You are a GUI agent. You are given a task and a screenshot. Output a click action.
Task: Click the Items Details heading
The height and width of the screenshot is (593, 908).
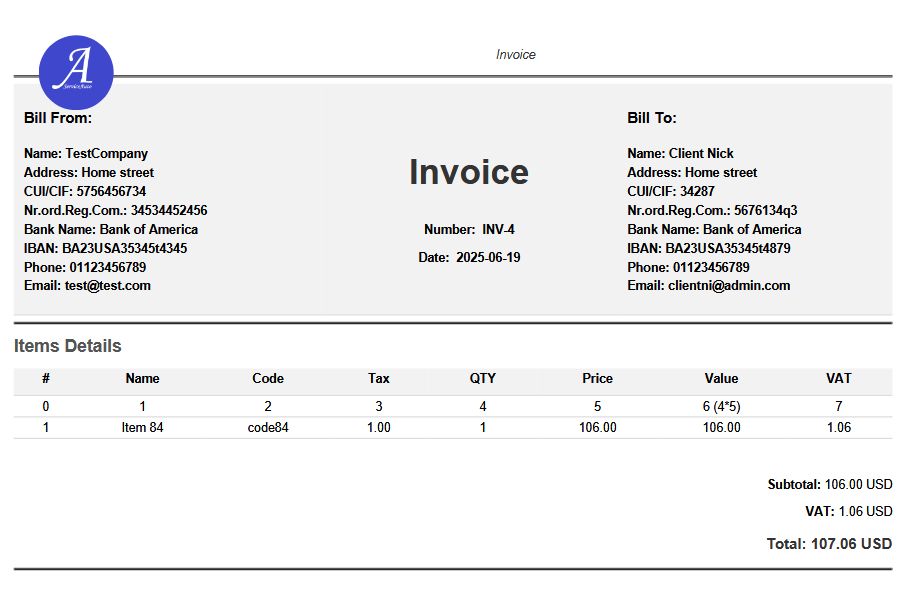click(68, 346)
